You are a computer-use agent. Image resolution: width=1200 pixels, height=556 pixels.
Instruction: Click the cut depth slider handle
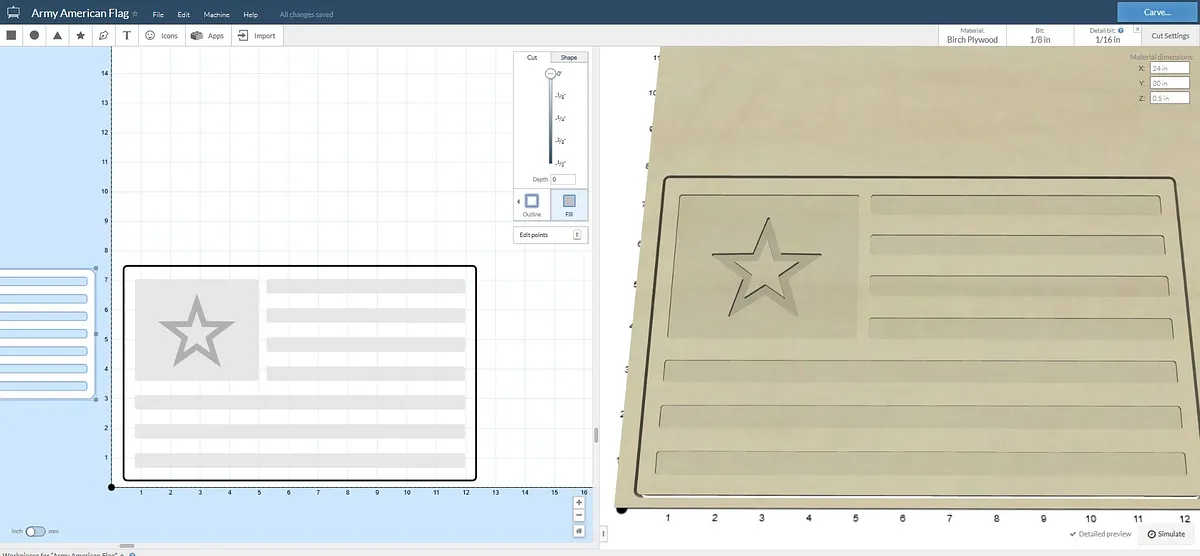click(x=550, y=74)
